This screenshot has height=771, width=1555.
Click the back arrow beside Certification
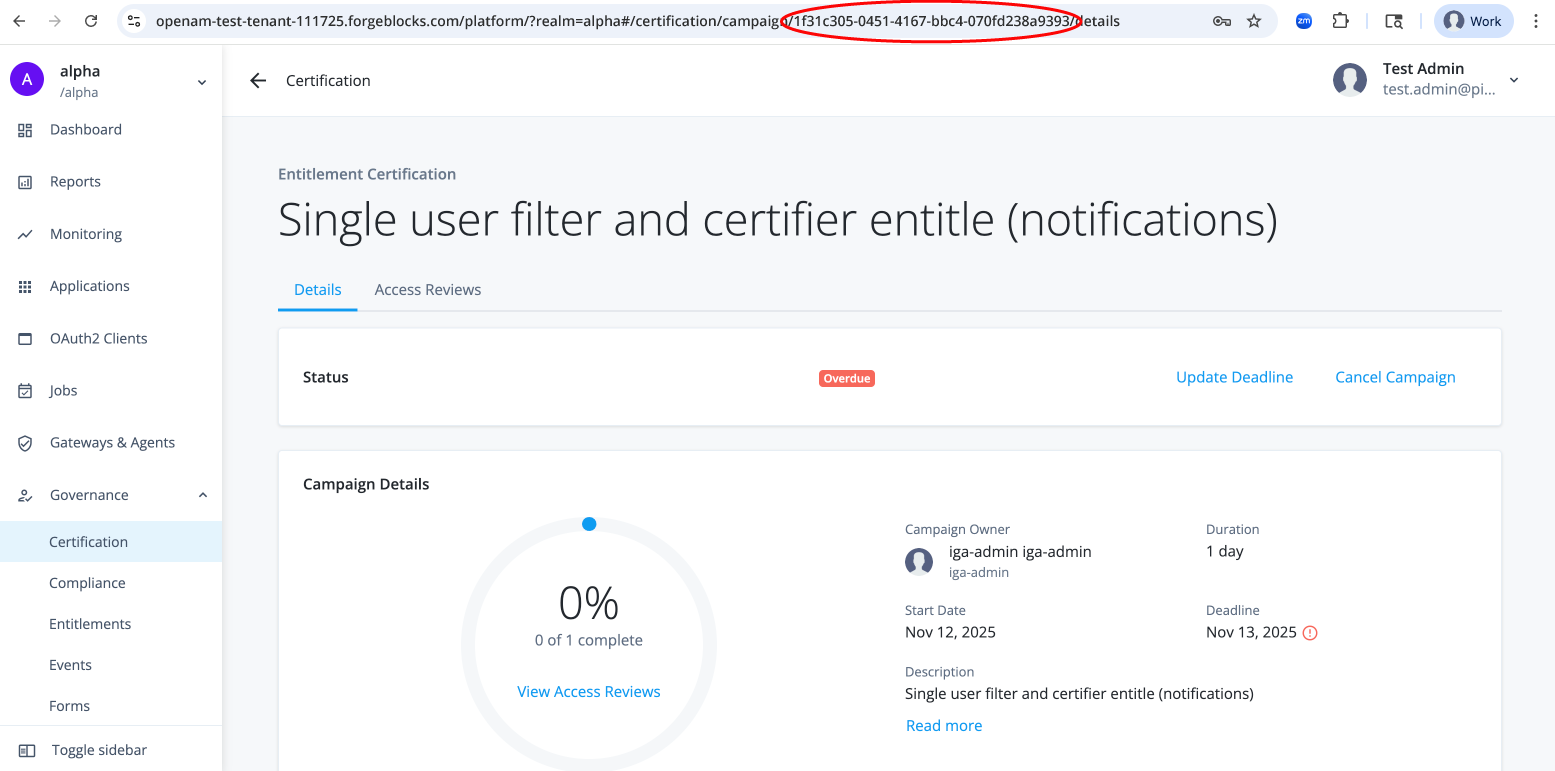pos(257,80)
